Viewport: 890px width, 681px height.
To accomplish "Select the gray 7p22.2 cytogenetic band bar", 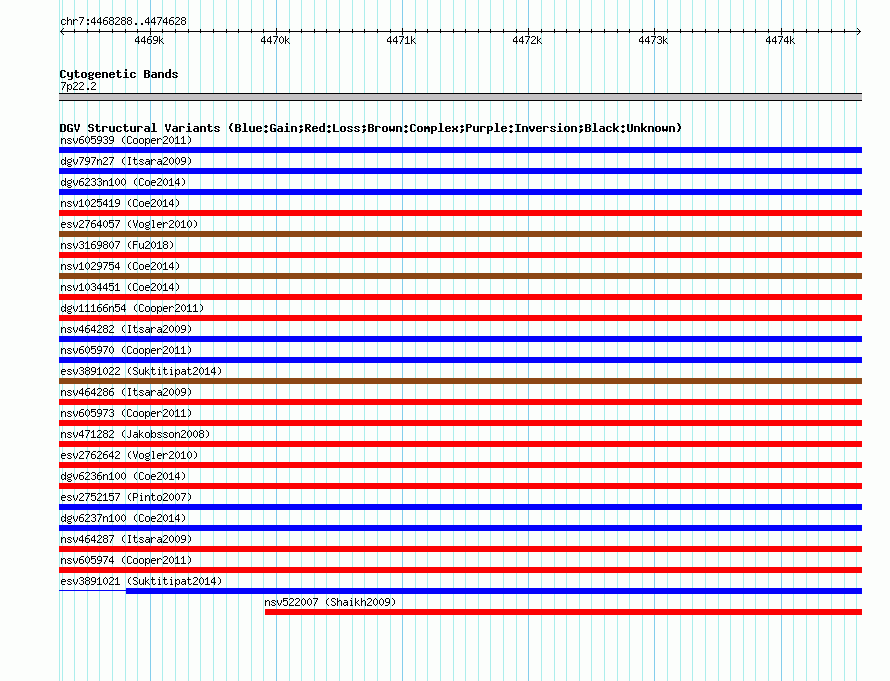I will coord(460,97).
